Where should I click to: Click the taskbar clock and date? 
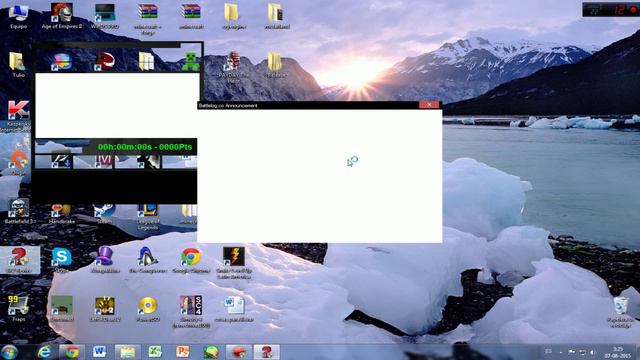617,352
